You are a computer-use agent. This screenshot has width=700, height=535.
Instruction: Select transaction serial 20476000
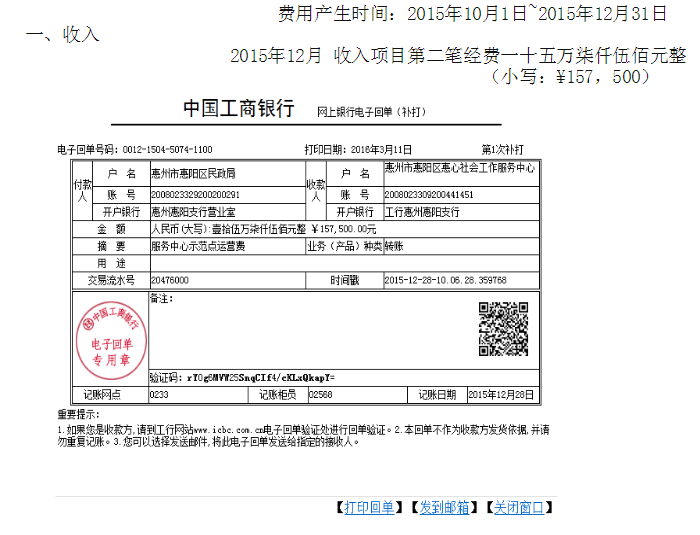pyautogui.click(x=170, y=280)
